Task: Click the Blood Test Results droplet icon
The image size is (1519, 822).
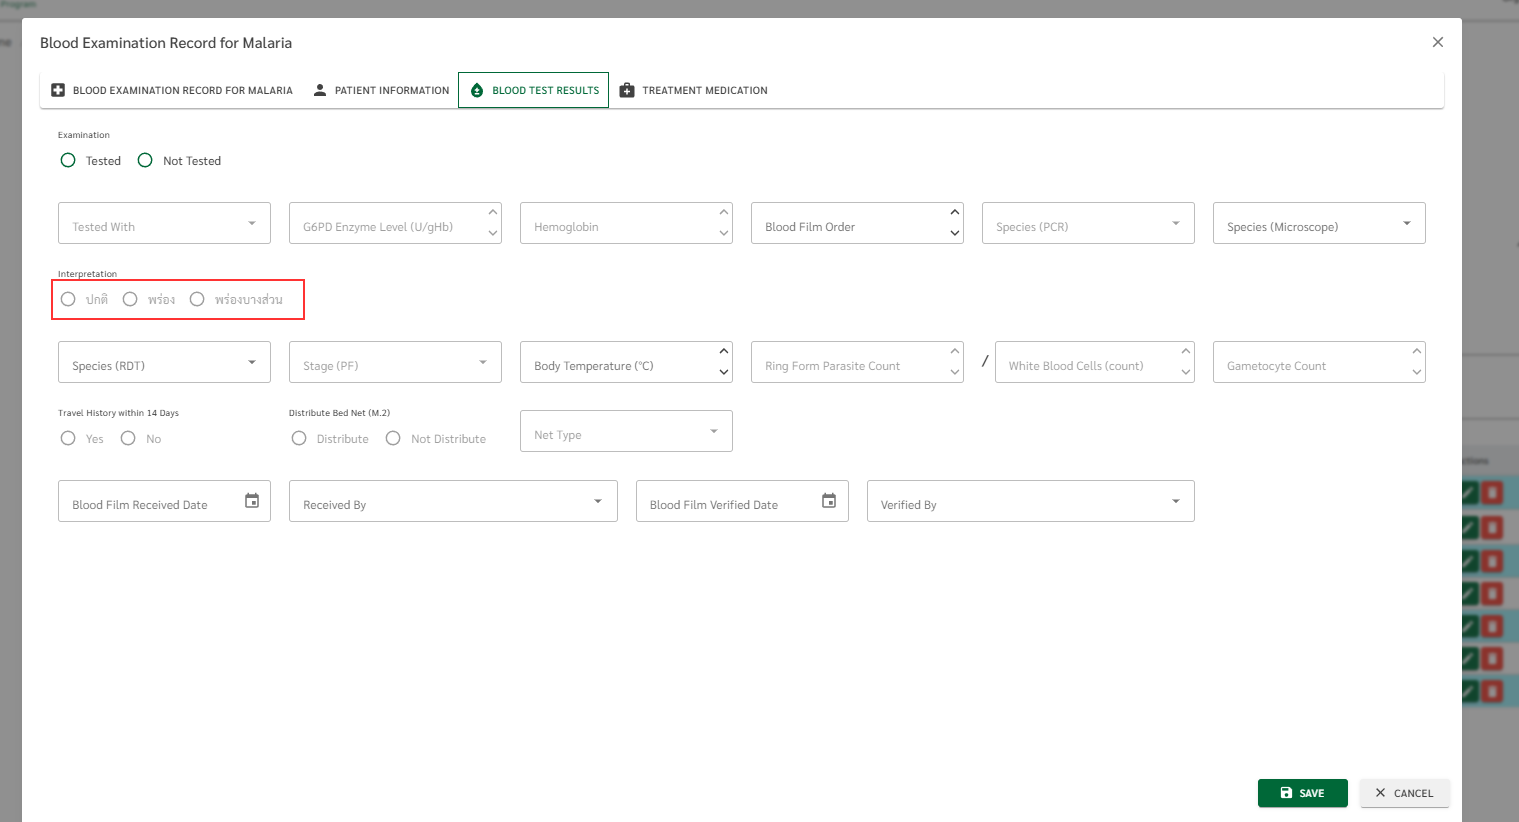Action: pyautogui.click(x=477, y=90)
